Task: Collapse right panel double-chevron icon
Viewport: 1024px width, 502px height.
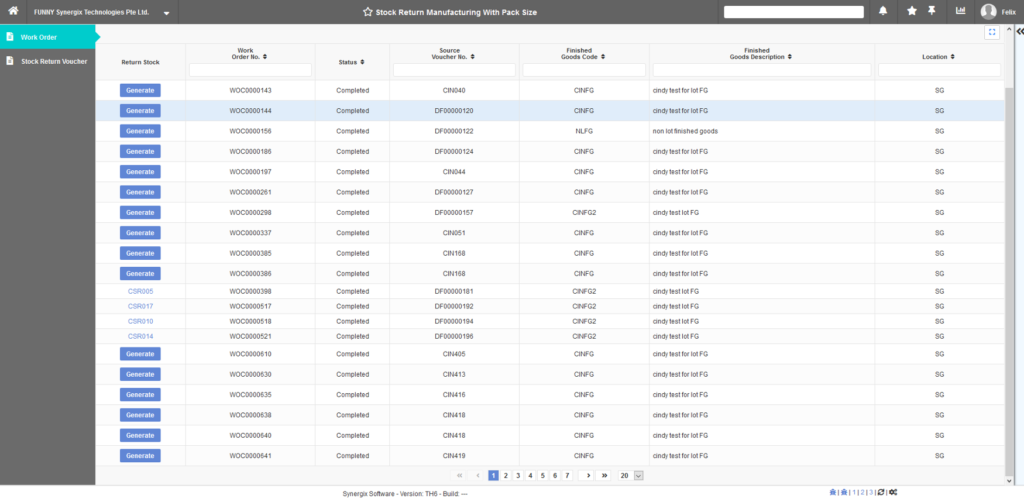Action: pos(1020,31)
